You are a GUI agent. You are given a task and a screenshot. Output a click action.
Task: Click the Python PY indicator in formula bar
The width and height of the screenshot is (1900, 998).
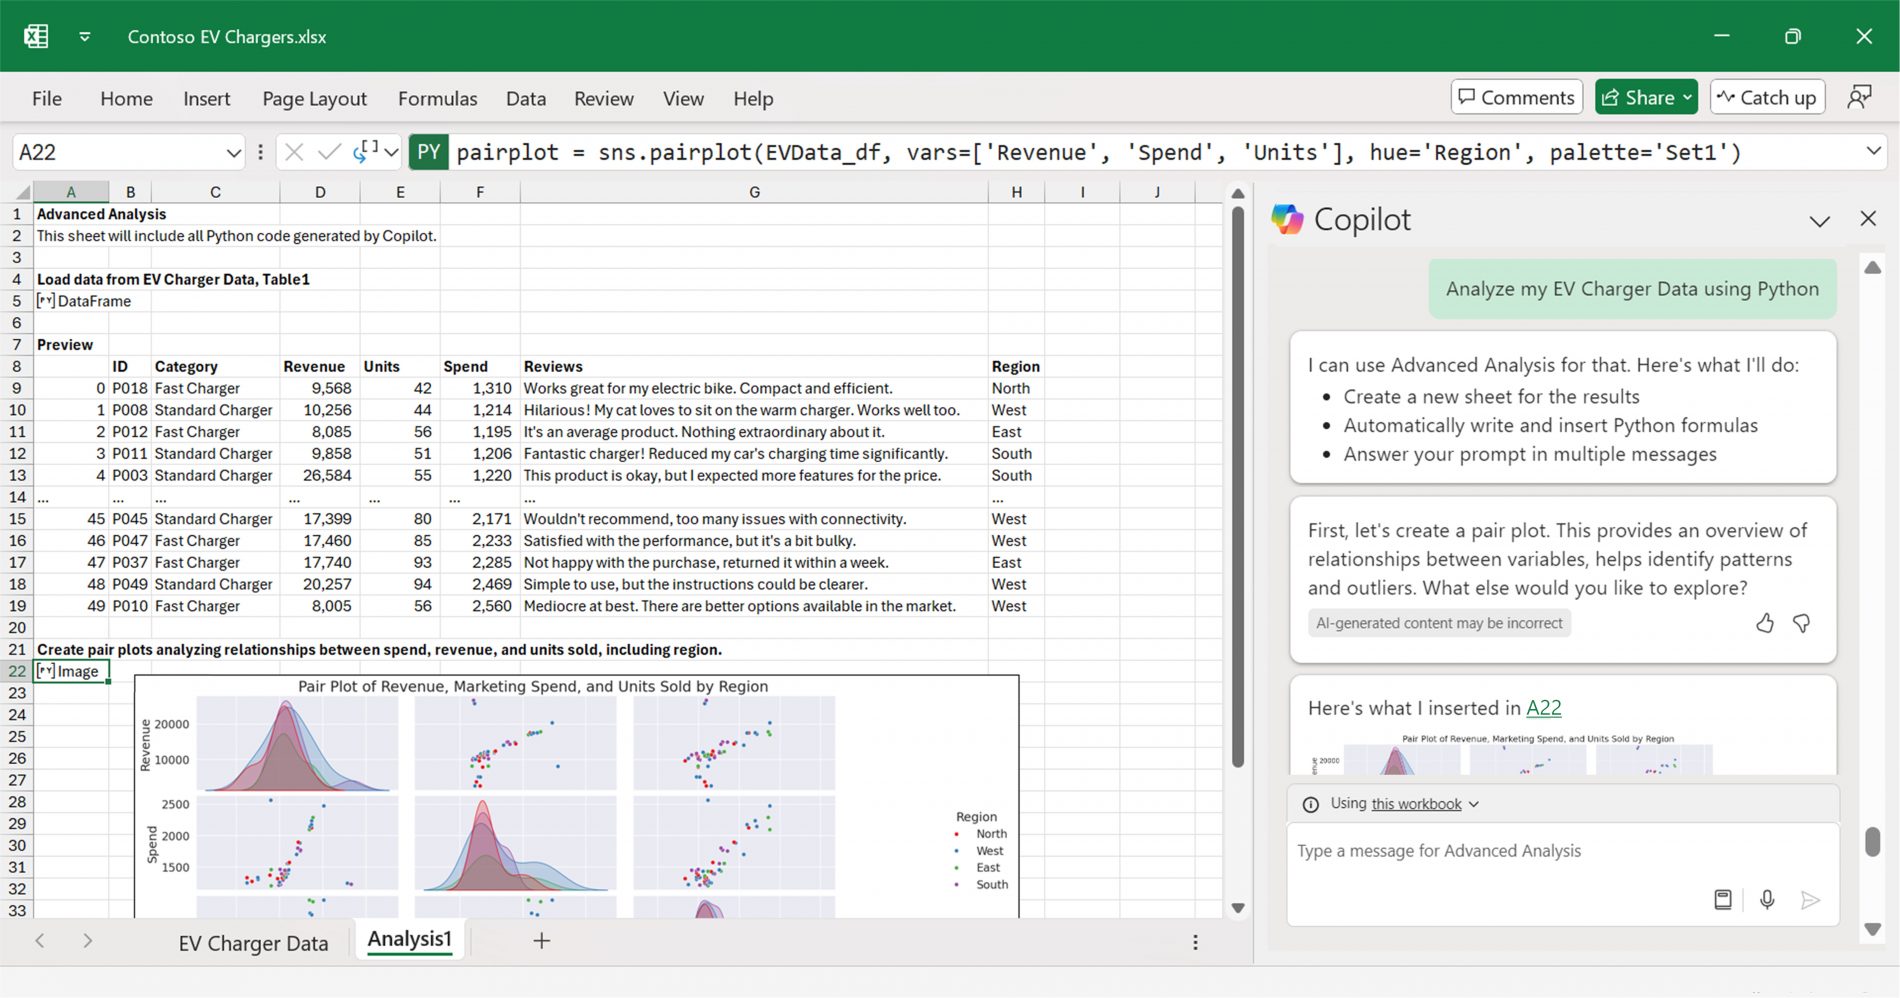click(428, 152)
